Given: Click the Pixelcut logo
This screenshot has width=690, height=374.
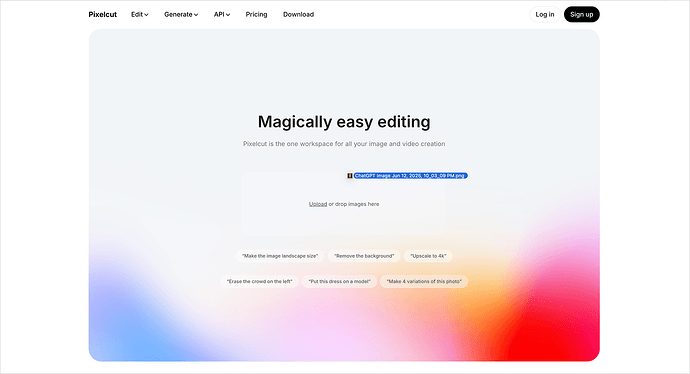Looking at the screenshot, I should pos(103,15).
